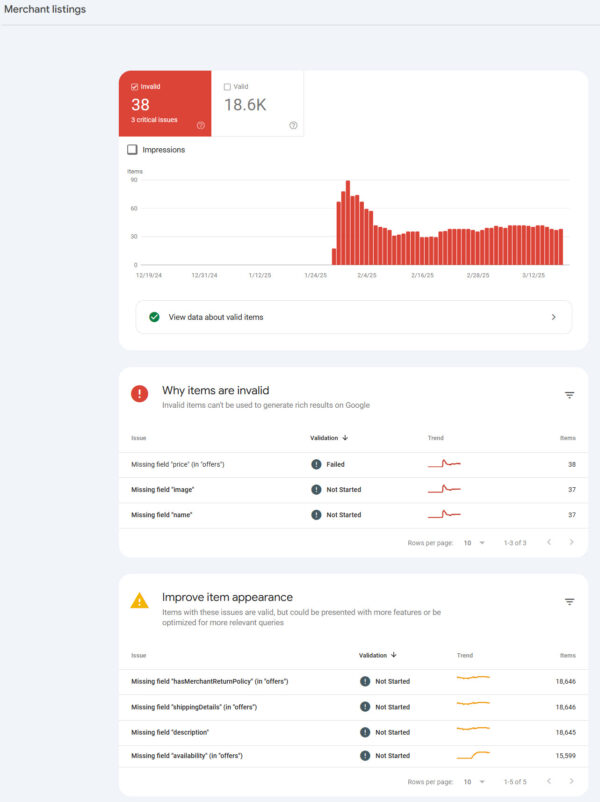
Task: Click Trend column header in appearance table
Action: pos(464,655)
